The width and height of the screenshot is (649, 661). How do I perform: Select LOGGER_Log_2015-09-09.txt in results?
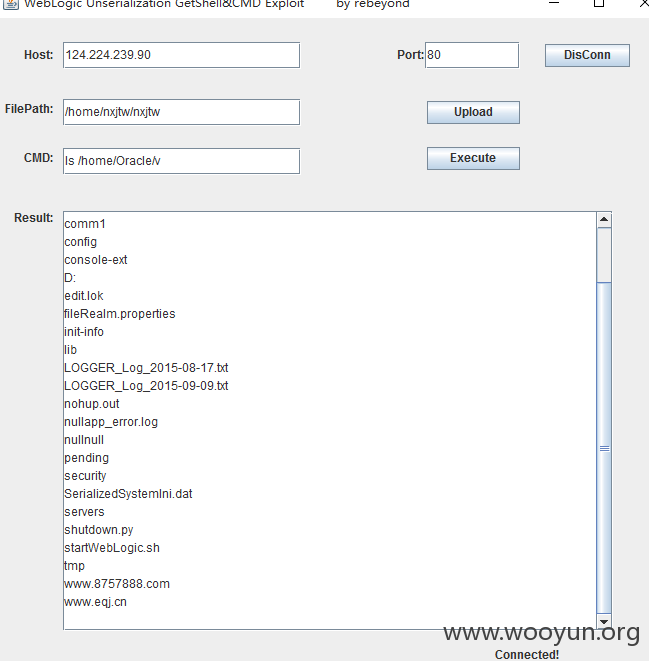point(146,386)
